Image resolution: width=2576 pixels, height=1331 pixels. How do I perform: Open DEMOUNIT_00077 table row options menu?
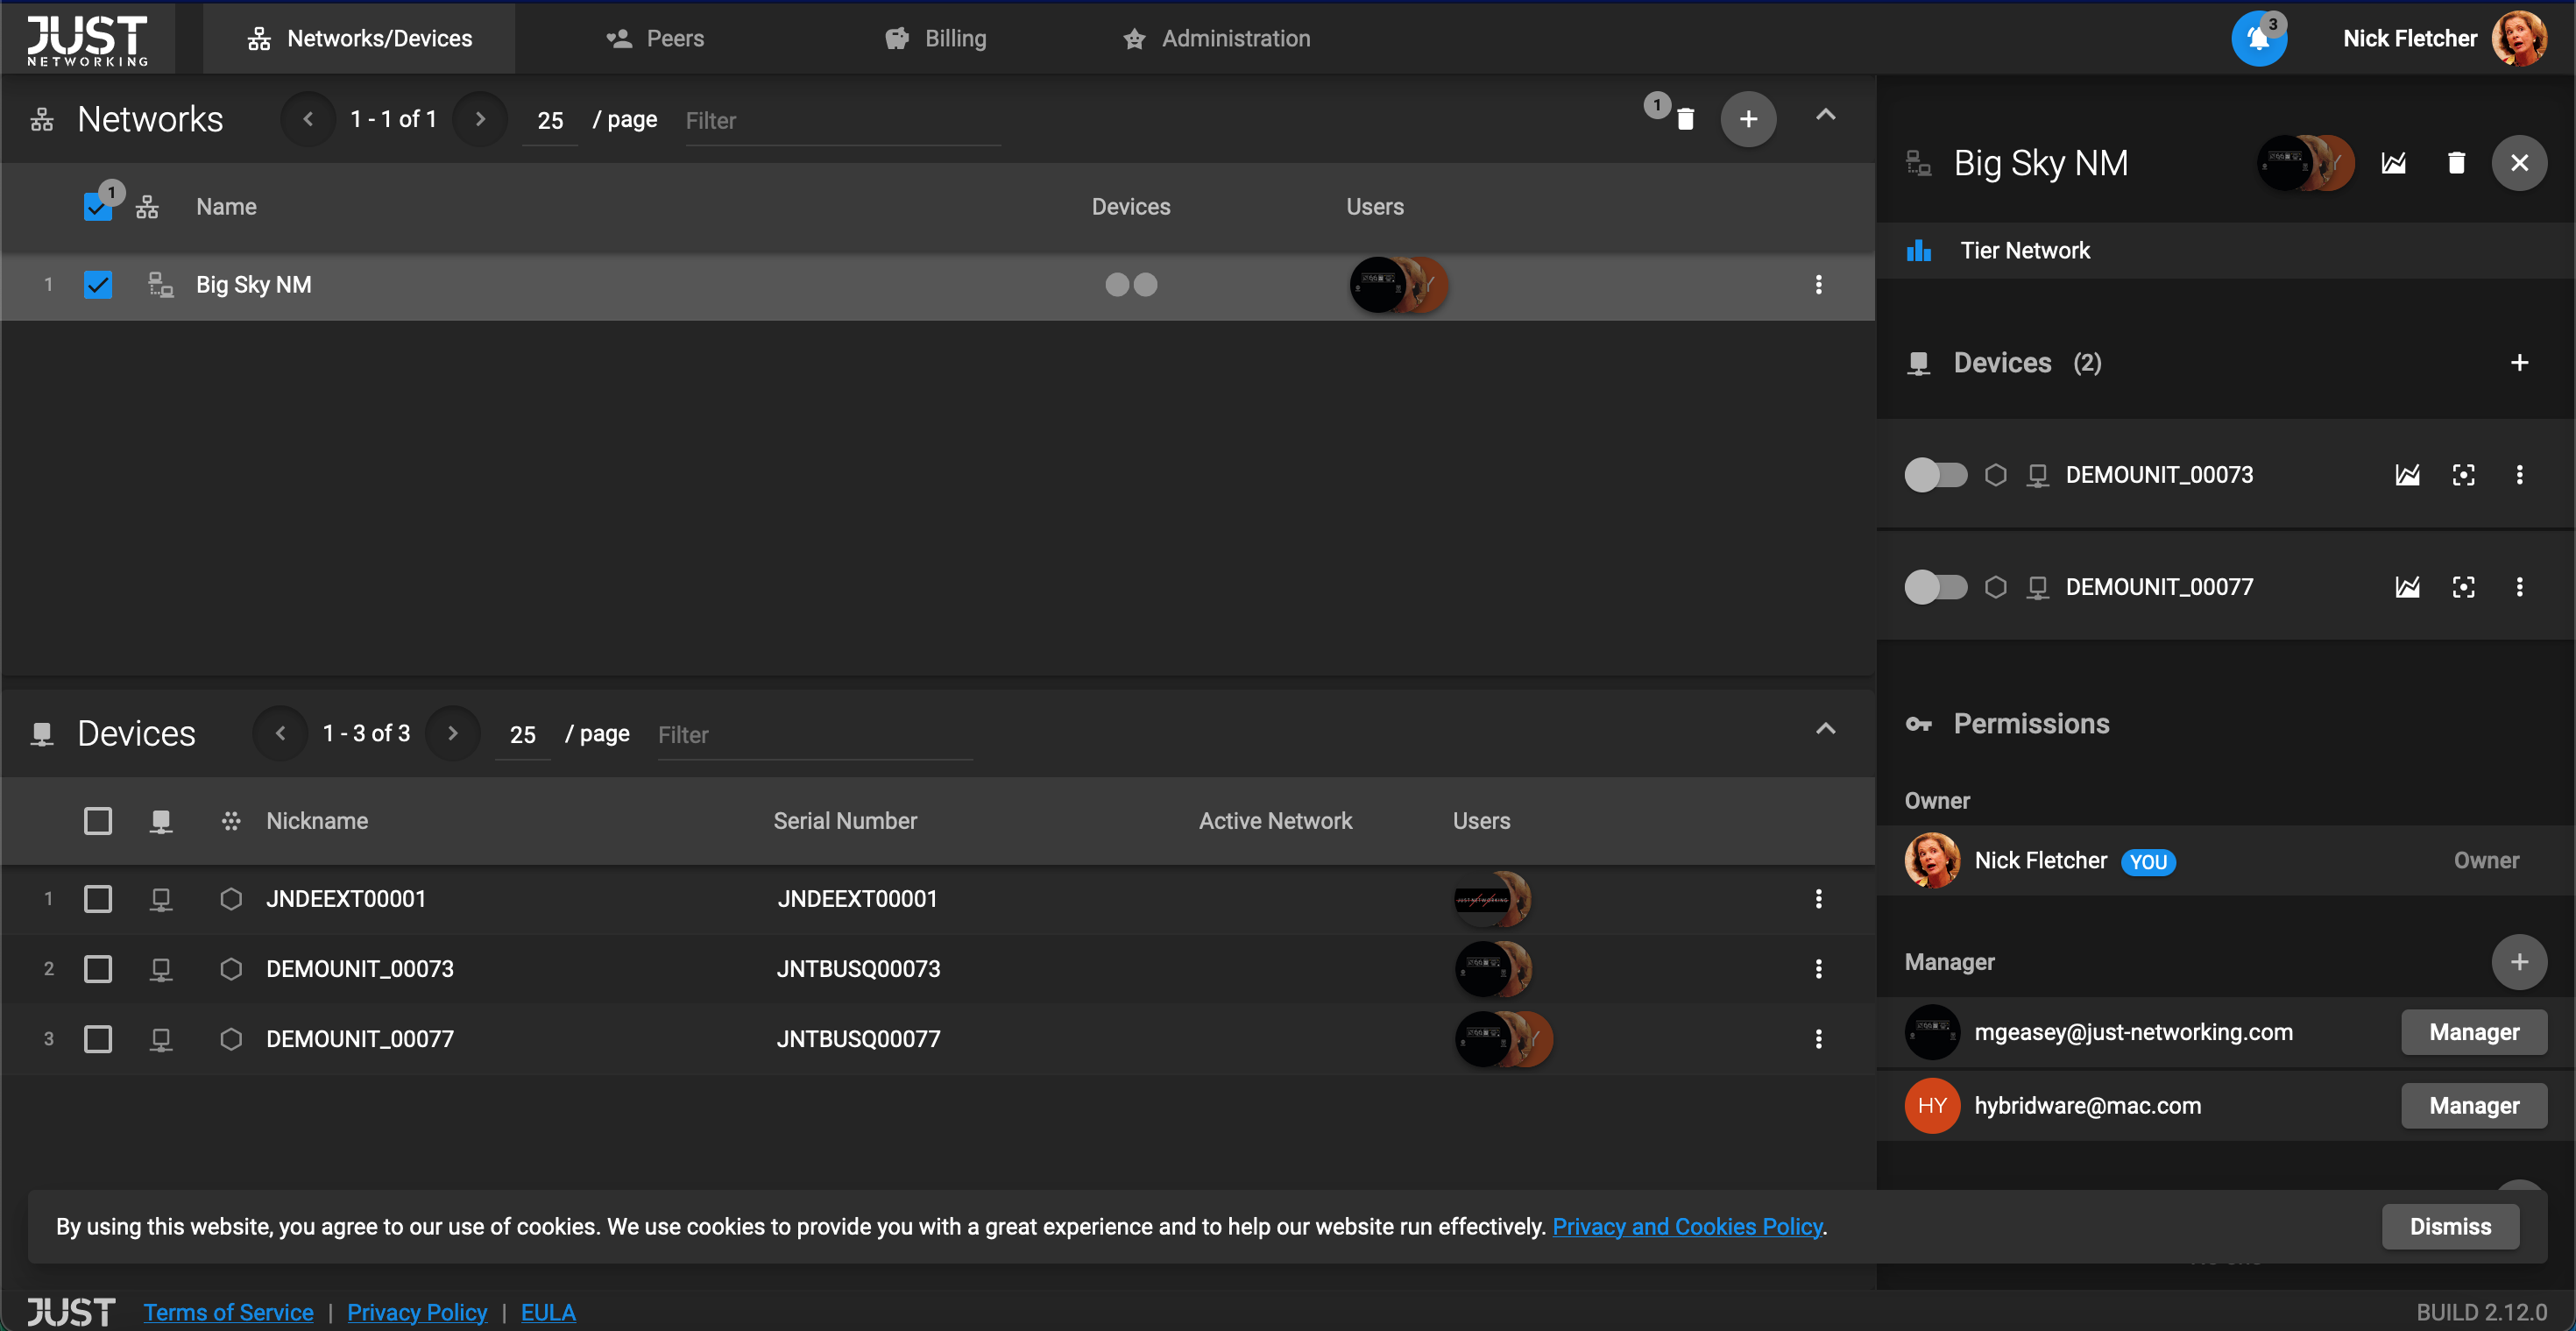point(1818,1039)
